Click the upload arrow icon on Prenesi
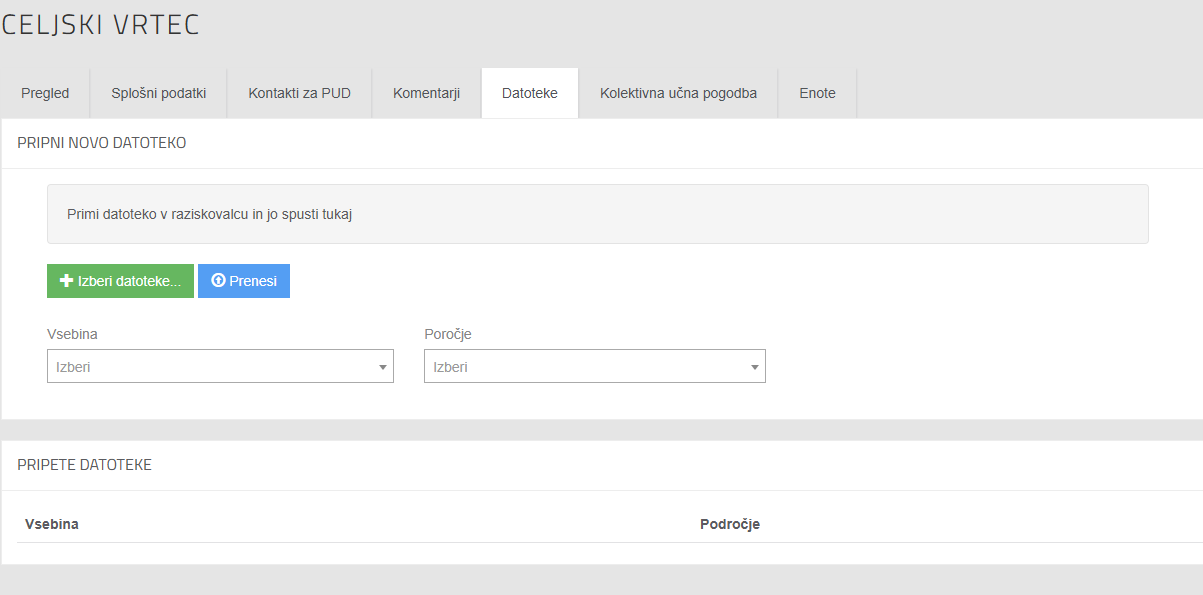 pos(218,281)
